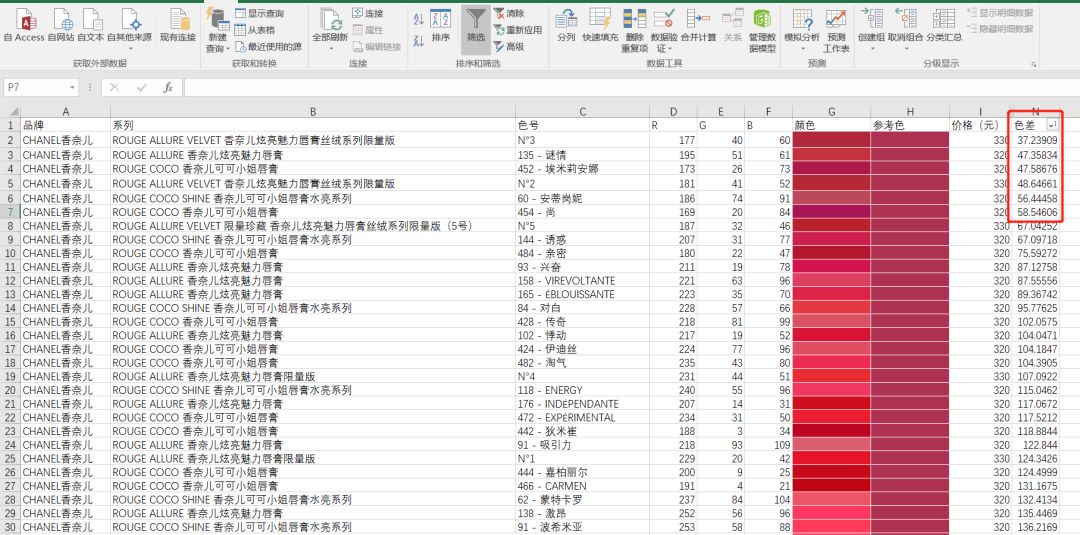The height and width of the screenshot is (535, 1080).
Task: Click 删除重复项 remove duplicates
Action: tap(634, 30)
